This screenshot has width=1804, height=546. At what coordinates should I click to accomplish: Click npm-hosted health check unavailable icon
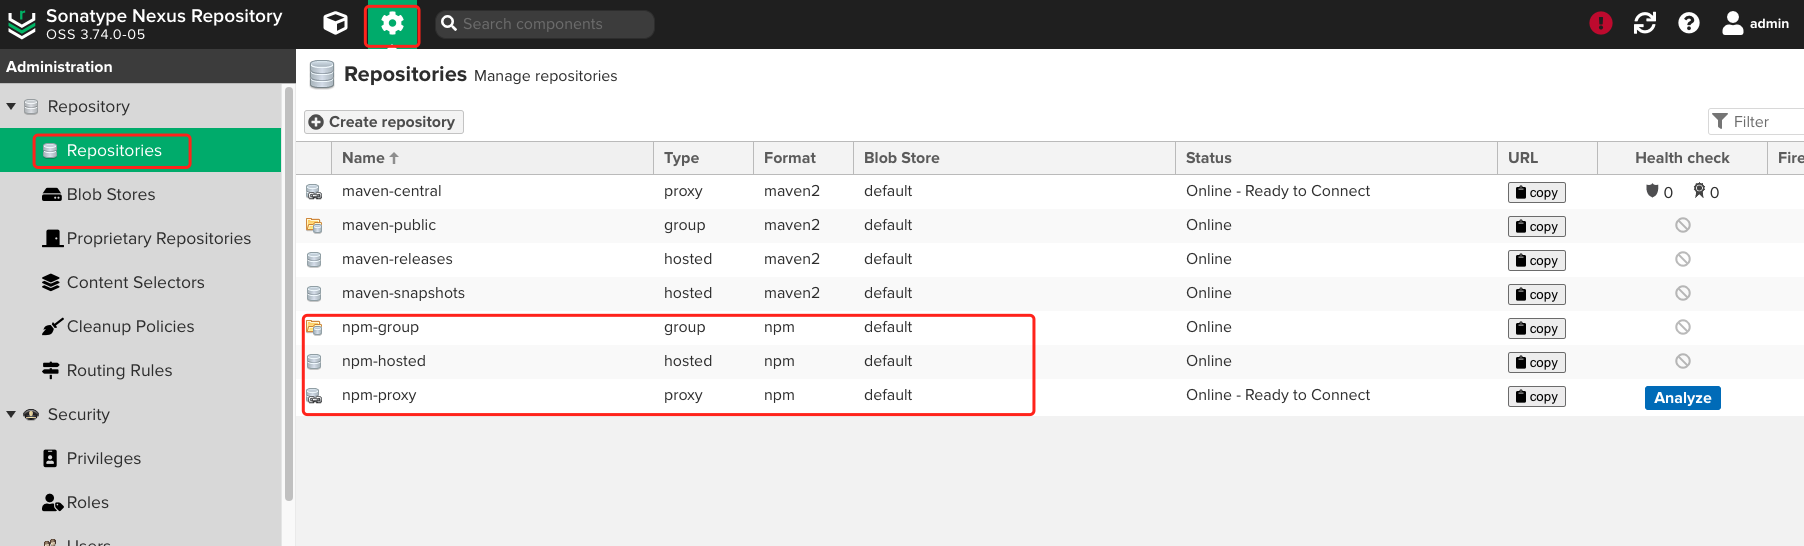[1683, 361]
